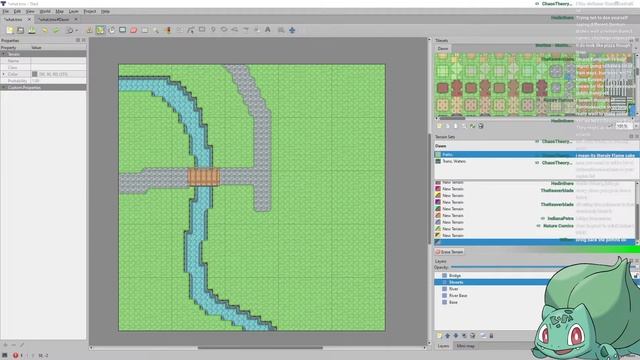Click the New Layer icon under Layers

pyautogui.click(x=440, y=336)
